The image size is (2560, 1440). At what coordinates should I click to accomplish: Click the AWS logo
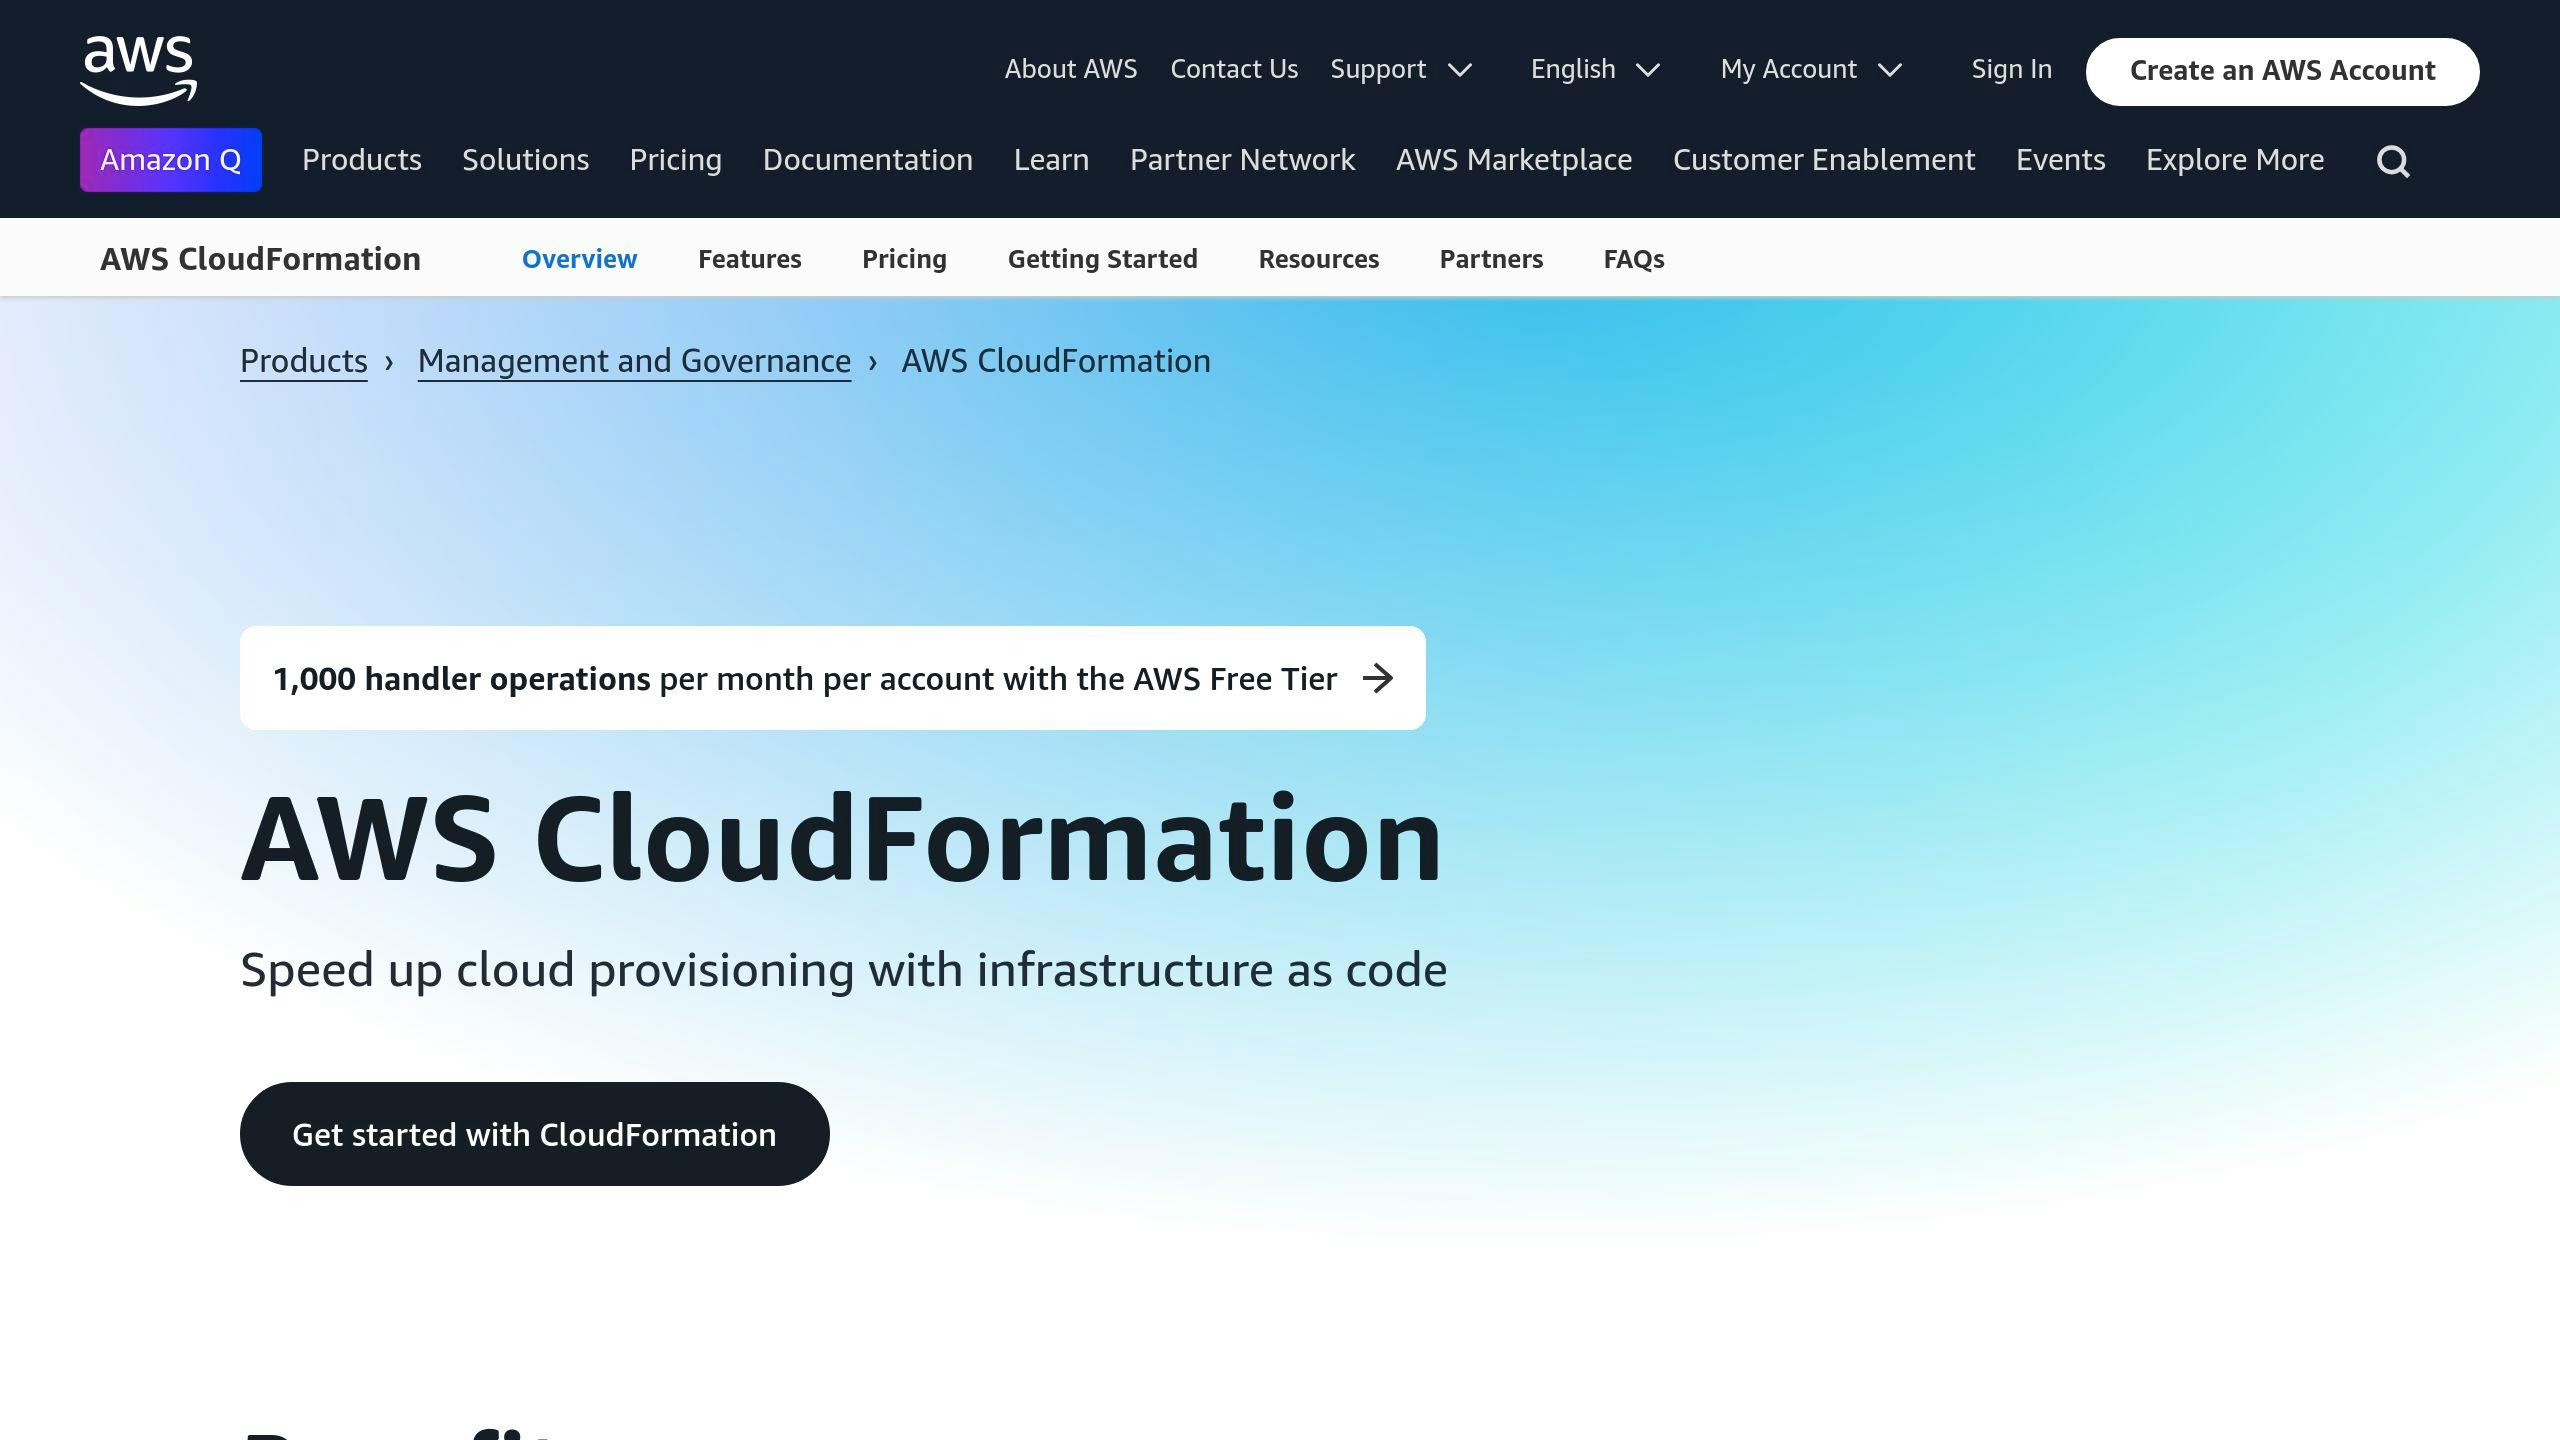click(x=138, y=70)
